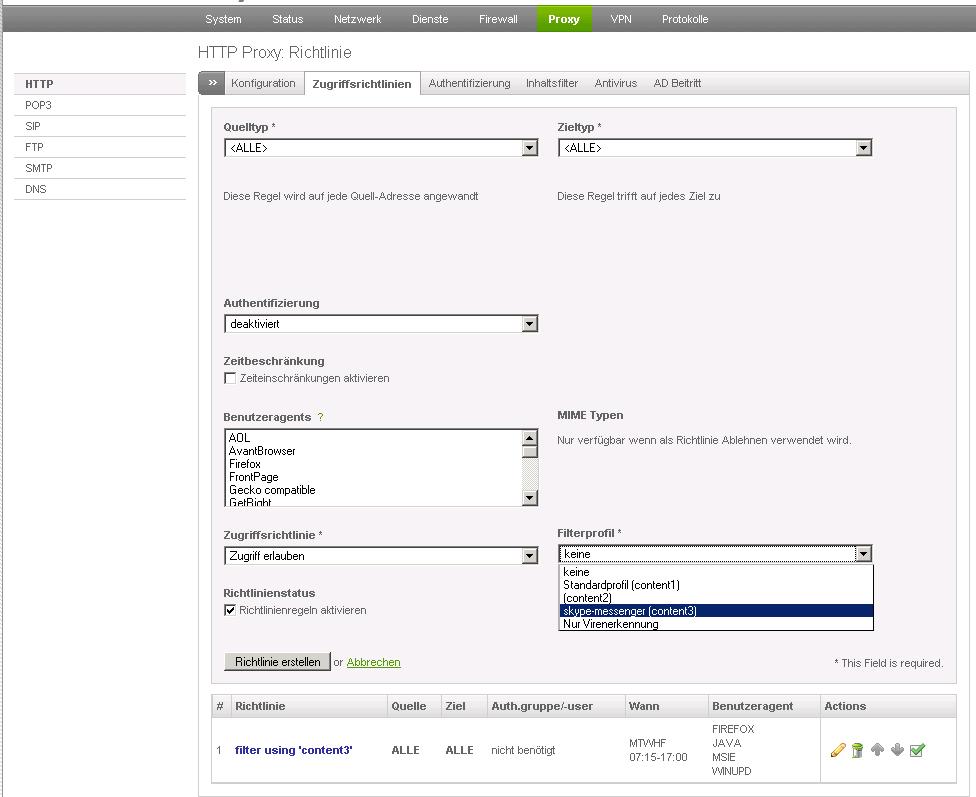The width and height of the screenshot is (976, 797).
Task: Switch to Zugriffsrichtlinien tab
Action: pos(362,83)
